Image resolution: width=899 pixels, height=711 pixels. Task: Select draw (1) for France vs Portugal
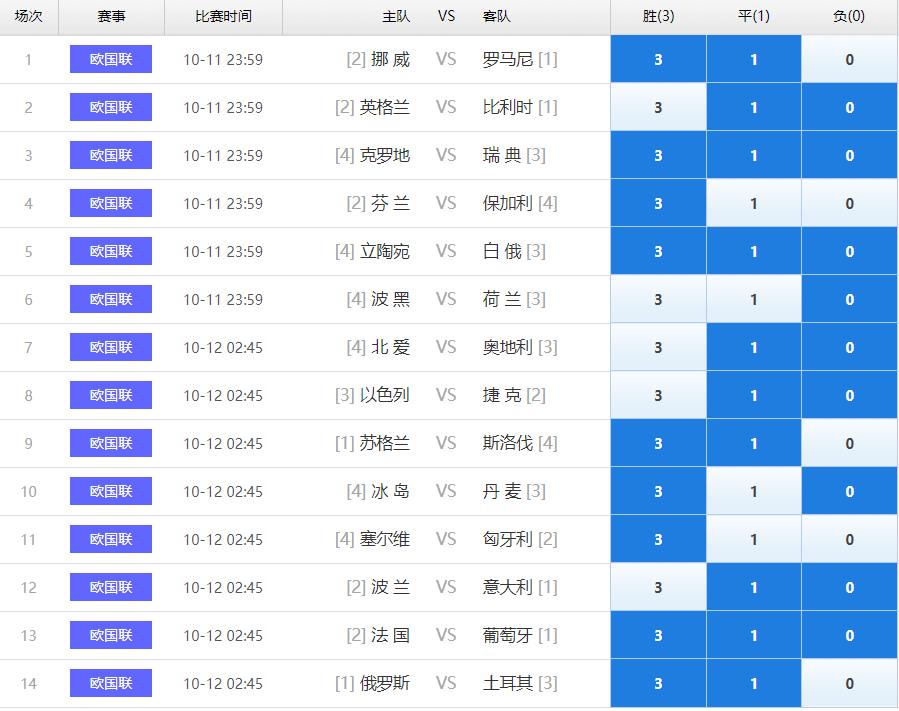click(754, 635)
